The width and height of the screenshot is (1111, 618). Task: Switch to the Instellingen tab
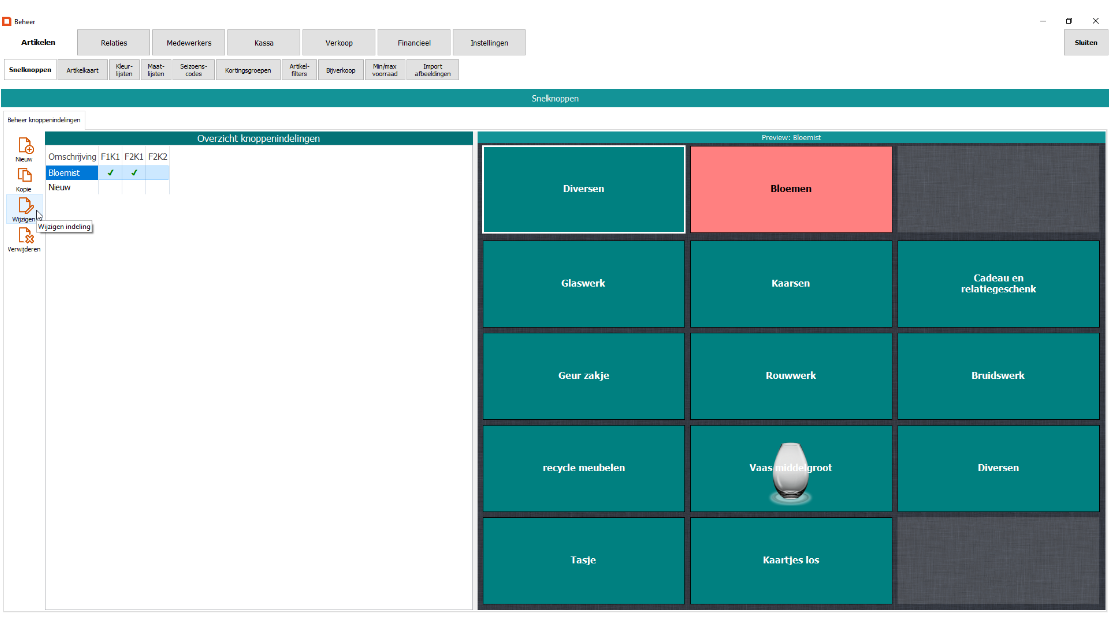click(x=489, y=43)
